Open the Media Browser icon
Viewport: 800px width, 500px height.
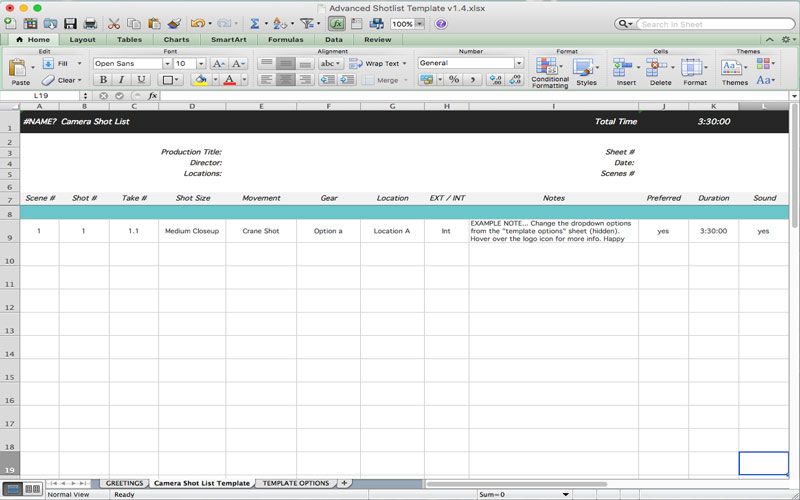coord(377,23)
